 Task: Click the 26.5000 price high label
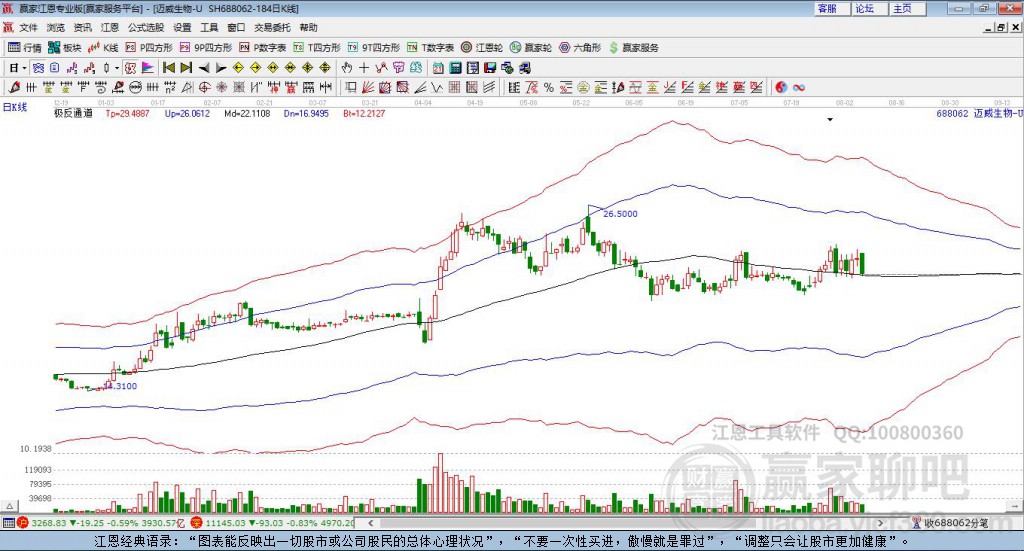[620, 213]
